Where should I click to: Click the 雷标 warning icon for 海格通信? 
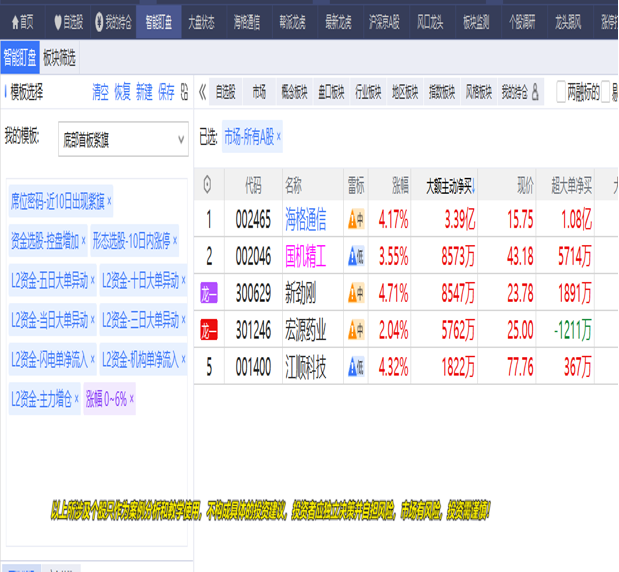(x=355, y=220)
